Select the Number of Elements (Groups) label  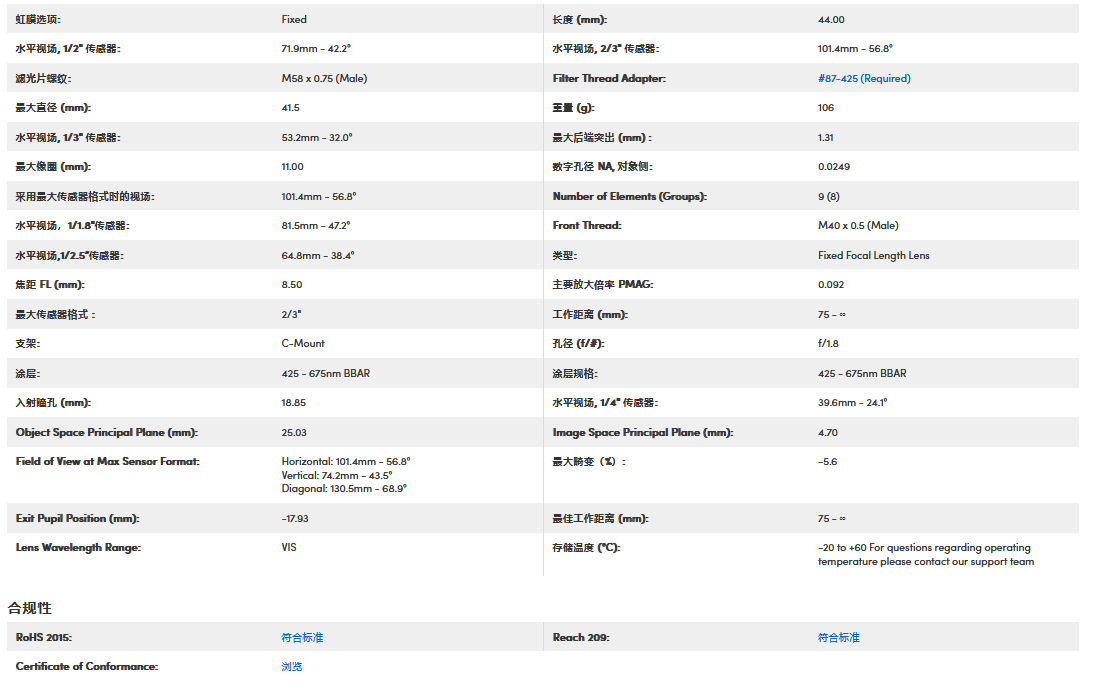[x=629, y=196]
